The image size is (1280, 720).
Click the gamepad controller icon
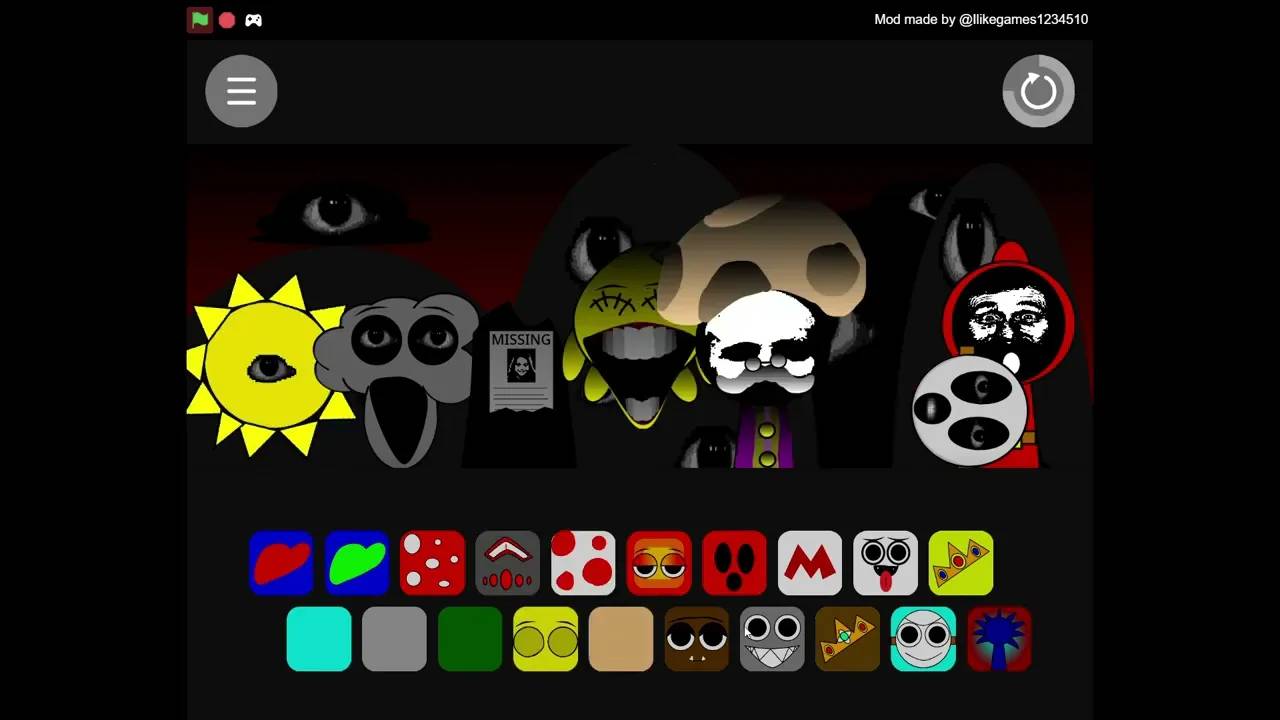[x=254, y=20]
